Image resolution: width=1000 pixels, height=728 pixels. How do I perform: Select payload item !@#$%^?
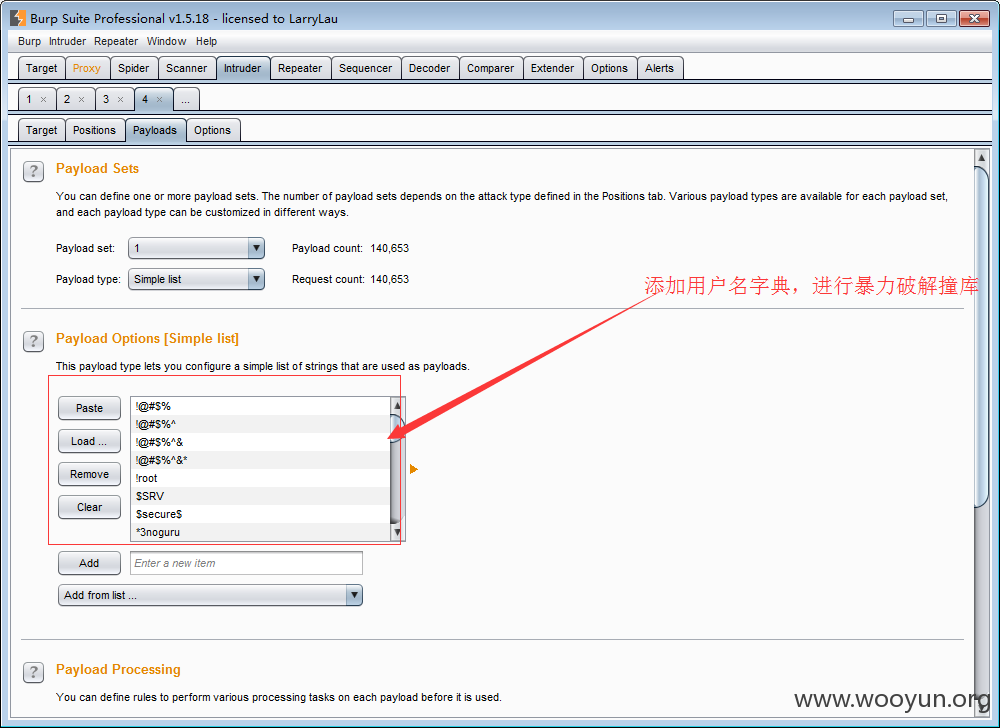pyautogui.click(x=260, y=424)
